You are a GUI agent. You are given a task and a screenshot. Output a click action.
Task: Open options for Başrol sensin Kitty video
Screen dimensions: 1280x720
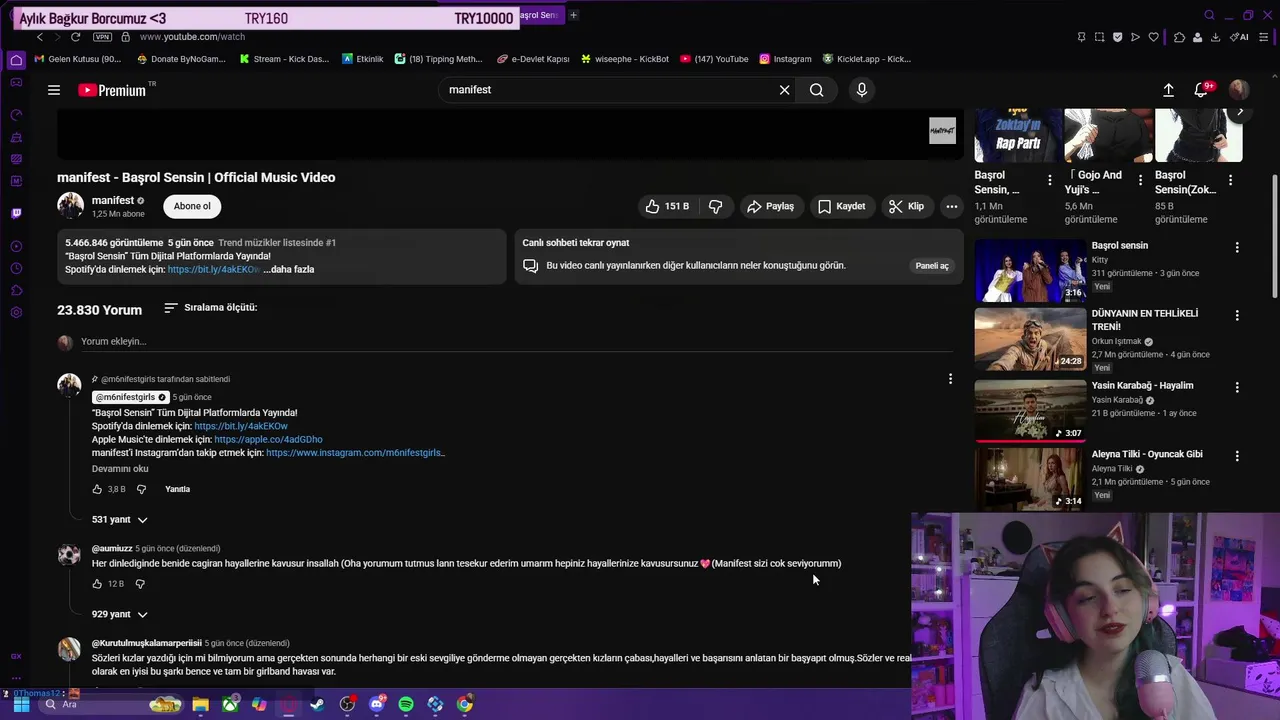[1237, 247]
